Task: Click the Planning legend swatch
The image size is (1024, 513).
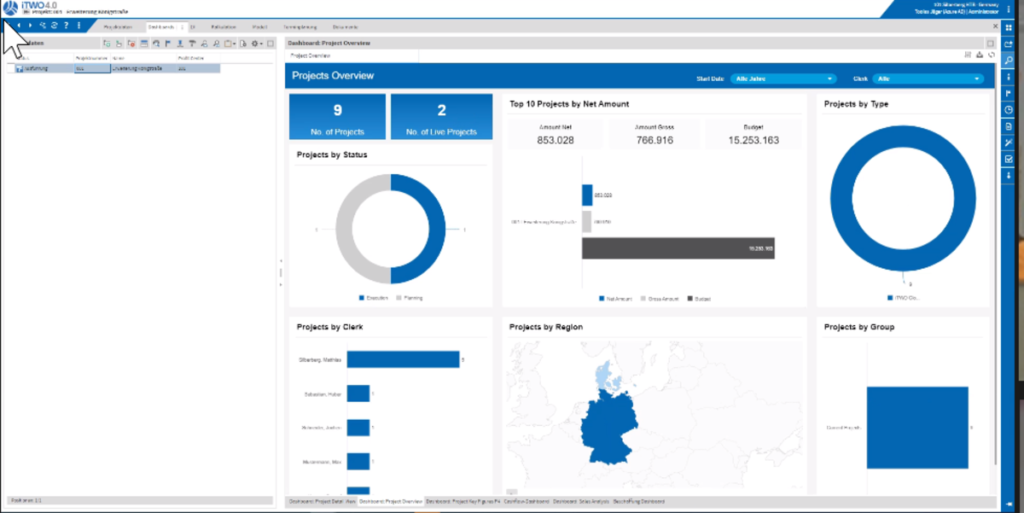Action: pyautogui.click(x=399, y=298)
